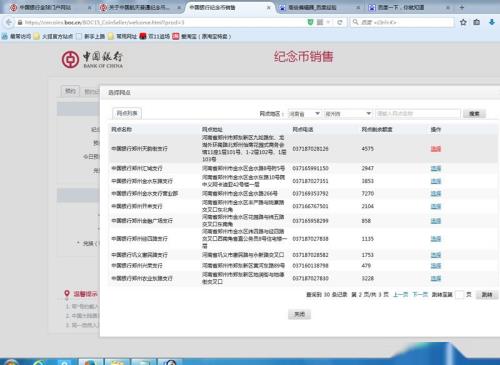Open the downloads arrow icon
The width and height of the screenshot is (500, 365).
coord(492,22)
